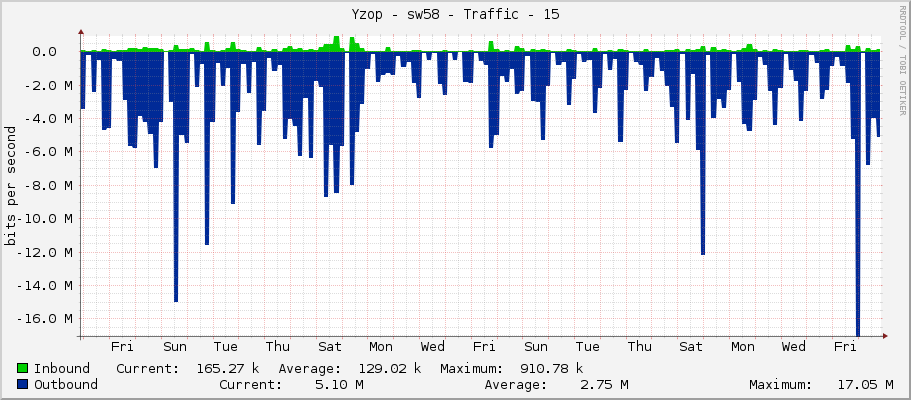
Task: Click the green Inbound legend swatch
Action: pyautogui.click(x=23, y=369)
